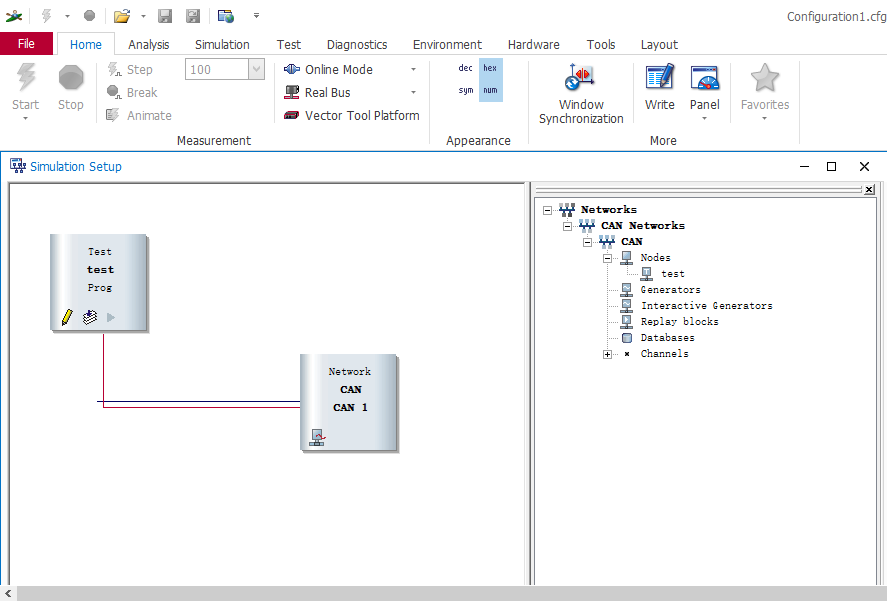
Task: Click the compile icon on test node
Action: pyautogui.click(x=89, y=317)
